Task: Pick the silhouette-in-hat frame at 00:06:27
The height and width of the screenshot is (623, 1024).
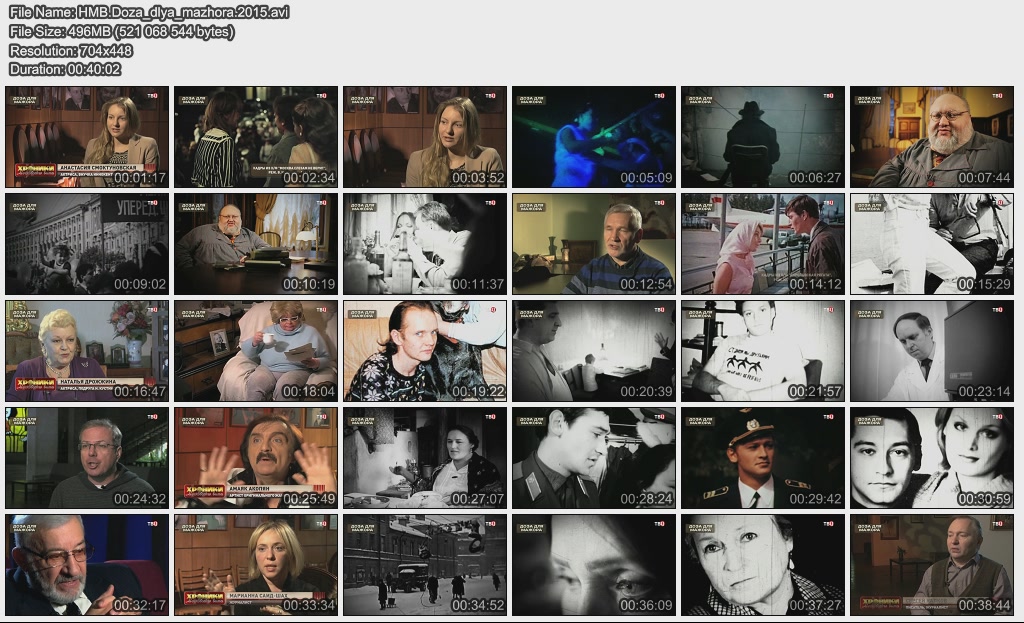Action: coord(762,137)
